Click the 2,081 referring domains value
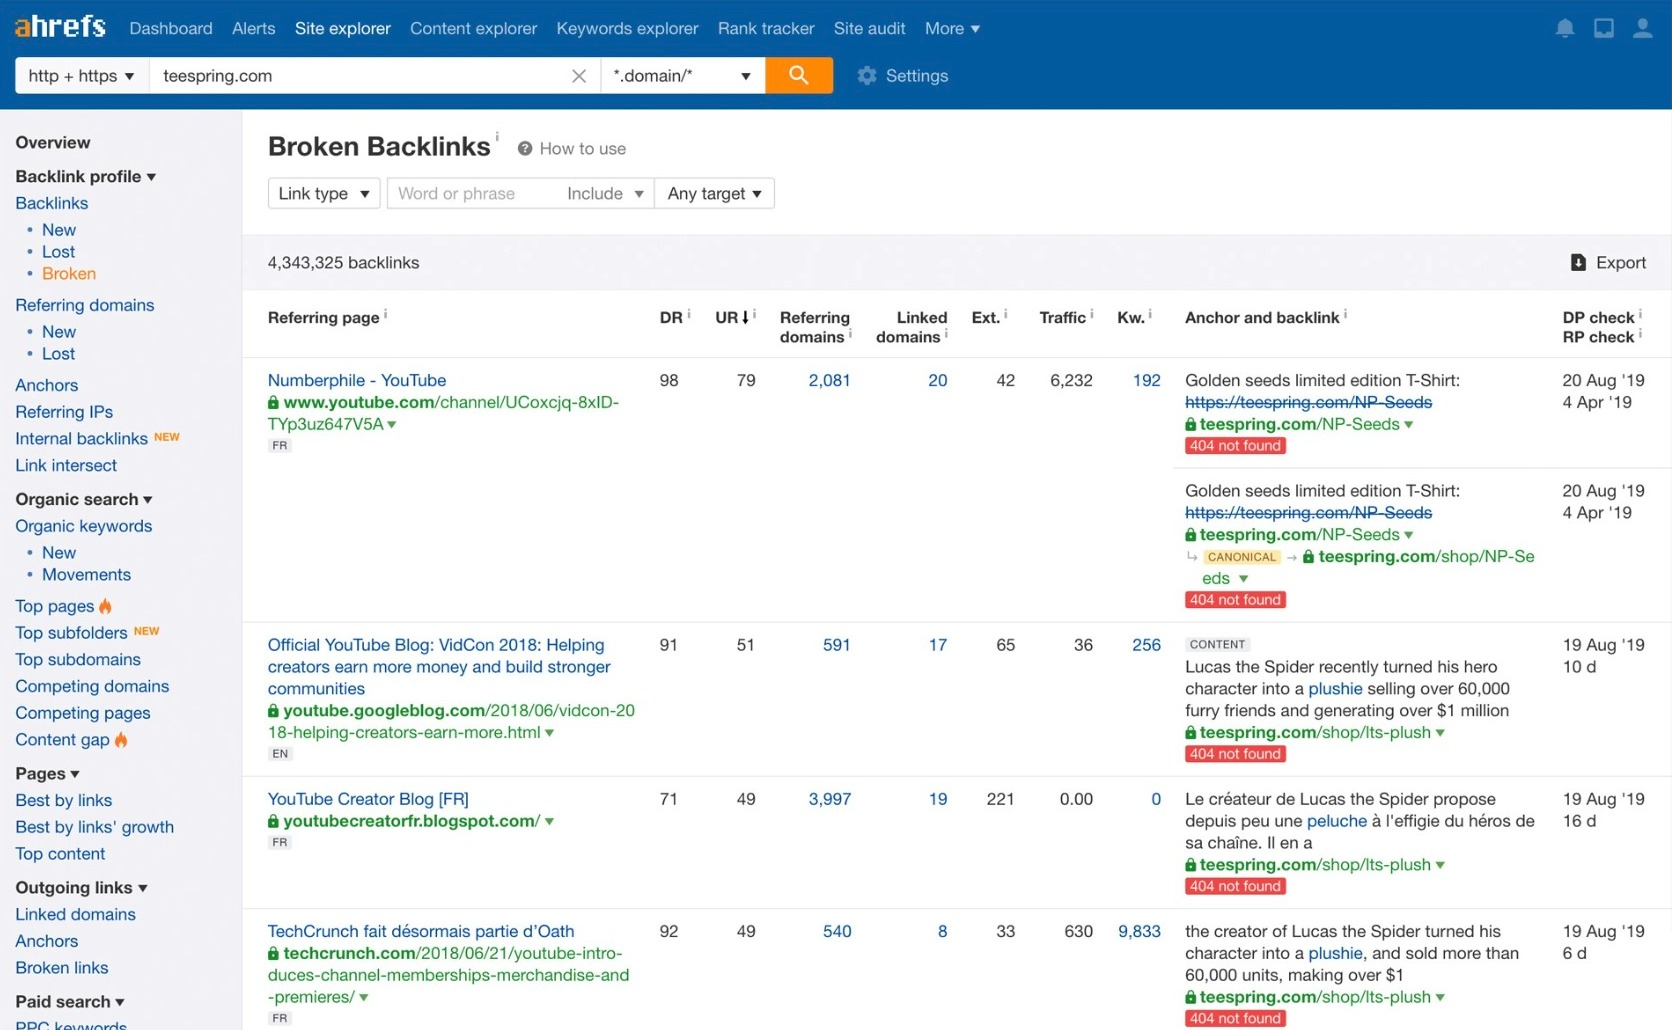This screenshot has width=1672, height=1030. tap(829, 380)
